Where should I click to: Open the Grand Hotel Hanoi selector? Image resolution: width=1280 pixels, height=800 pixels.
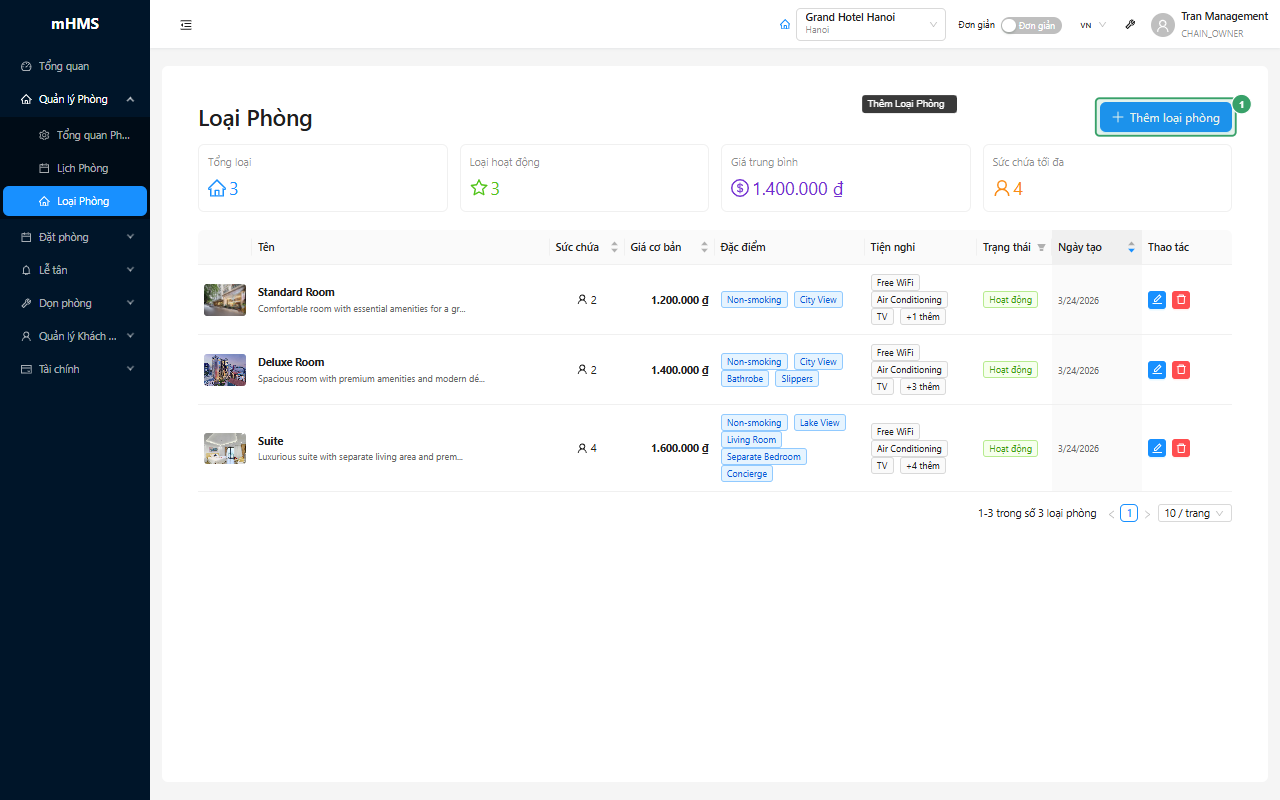[x=871, y=24]
